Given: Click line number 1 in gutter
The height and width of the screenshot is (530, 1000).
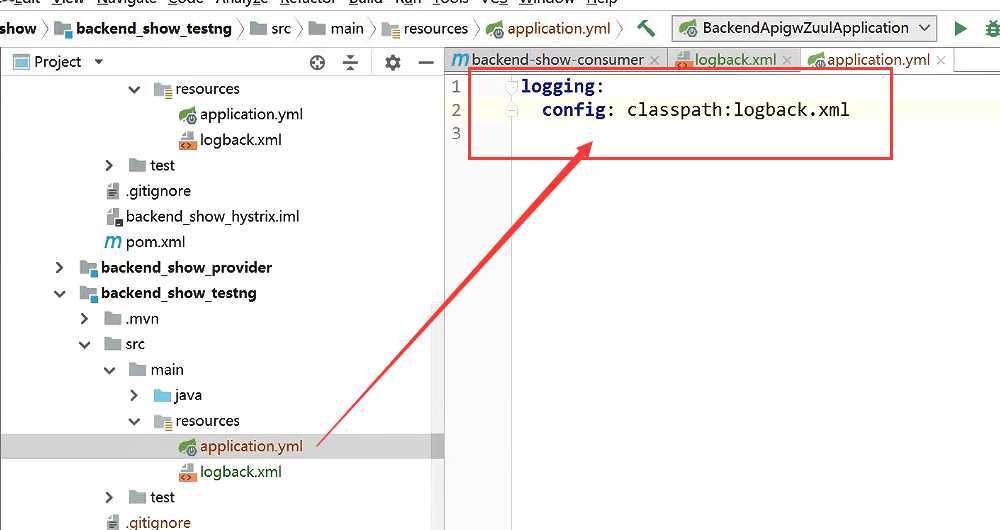Looking at the screenshot, I should coord(456,87).
